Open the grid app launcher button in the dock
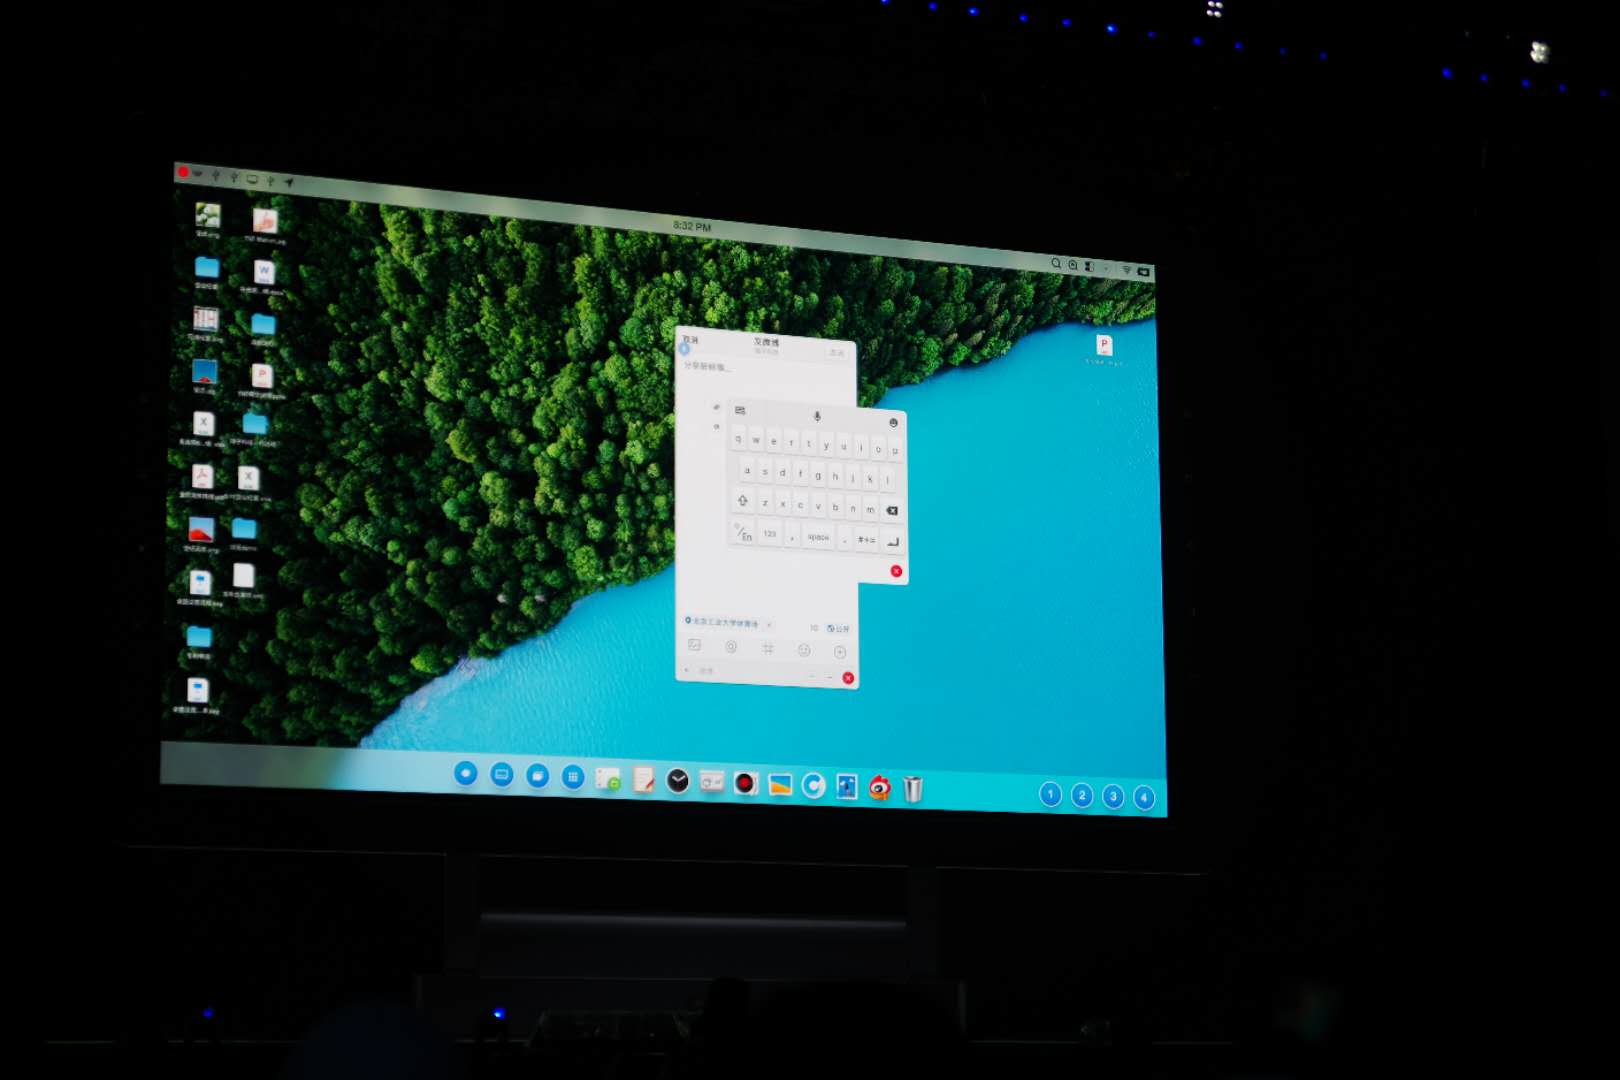Screen dimensions: 1620x1080 tap(572, 776)
